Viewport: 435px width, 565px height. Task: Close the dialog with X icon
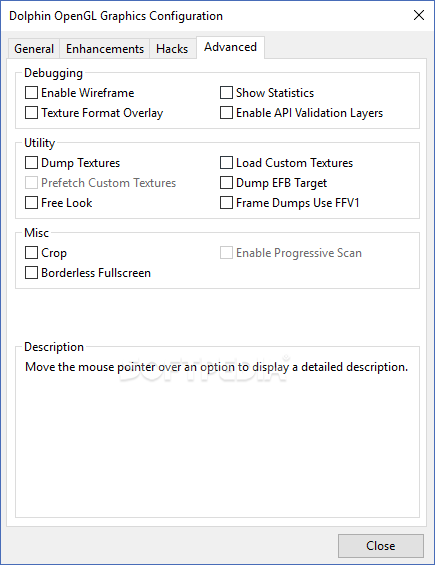(419, 15)
